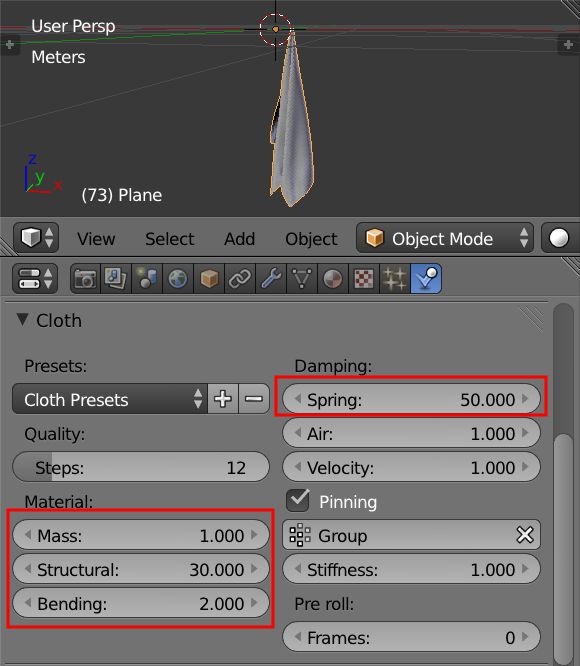Uncheck the Pinning checkbox
The width and height of the screenshot is (580, 666).
(298, 500)
